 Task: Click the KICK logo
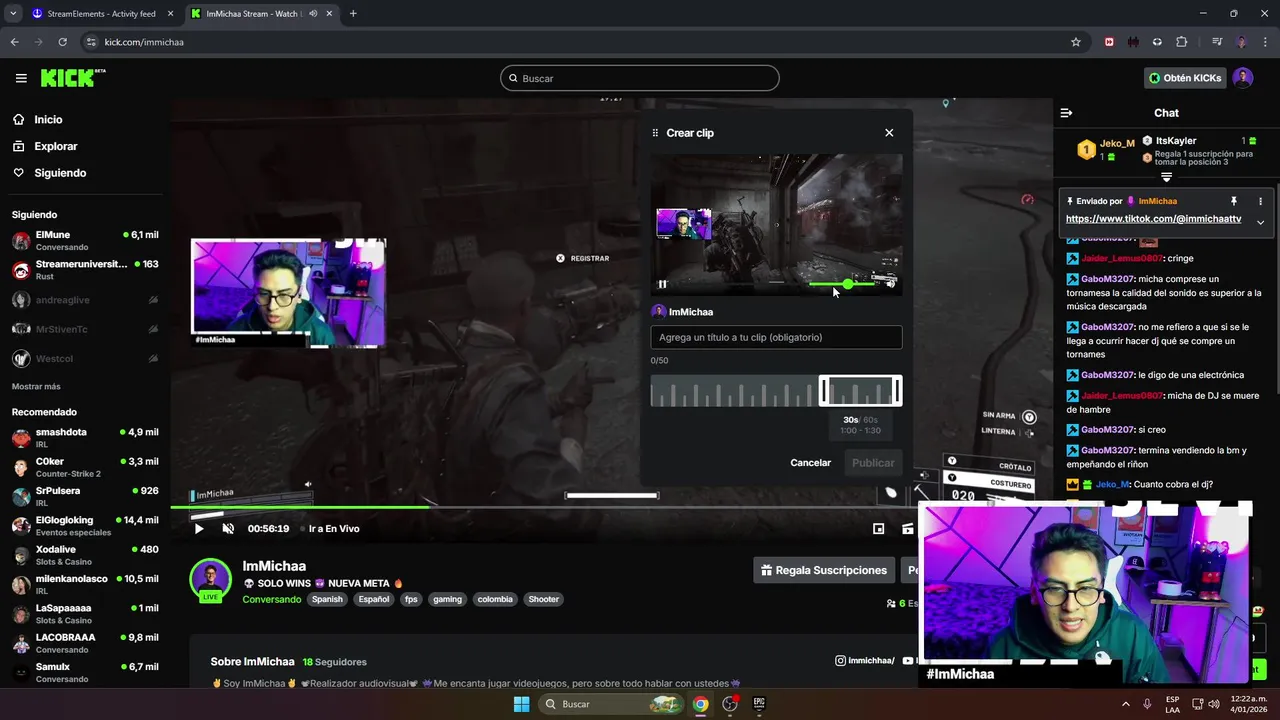click(72, 78)
